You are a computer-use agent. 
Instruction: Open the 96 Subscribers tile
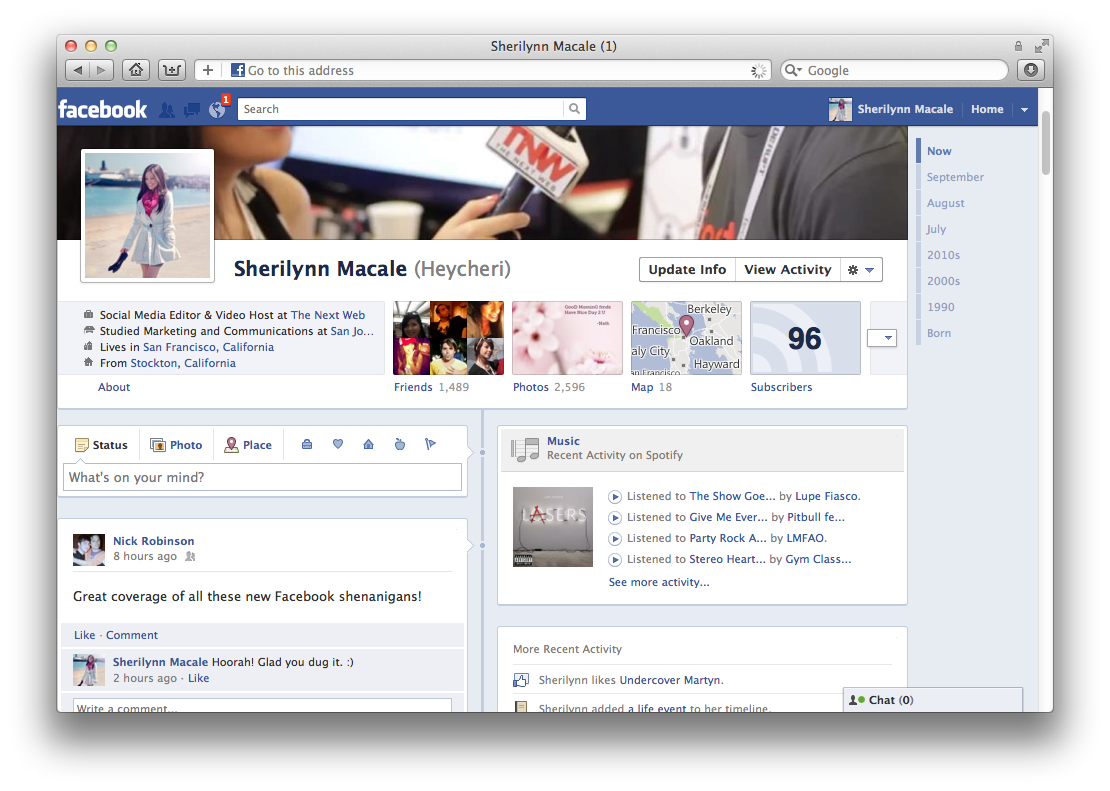pyautogui.click(x=805, y=338)
